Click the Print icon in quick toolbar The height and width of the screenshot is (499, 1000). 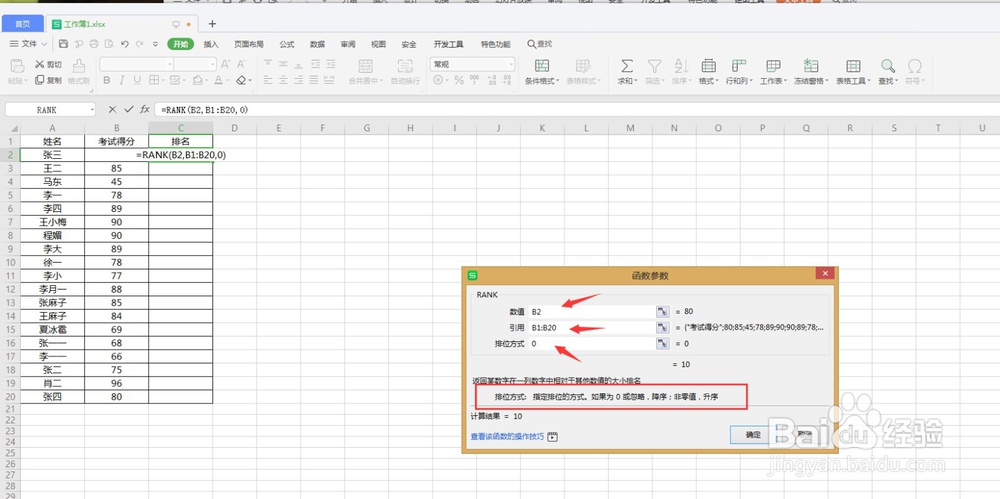point(94,44)
